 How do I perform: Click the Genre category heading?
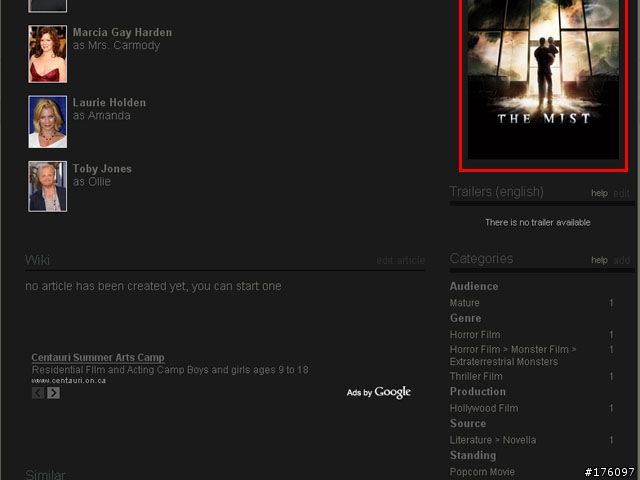[x=465, y=318]
